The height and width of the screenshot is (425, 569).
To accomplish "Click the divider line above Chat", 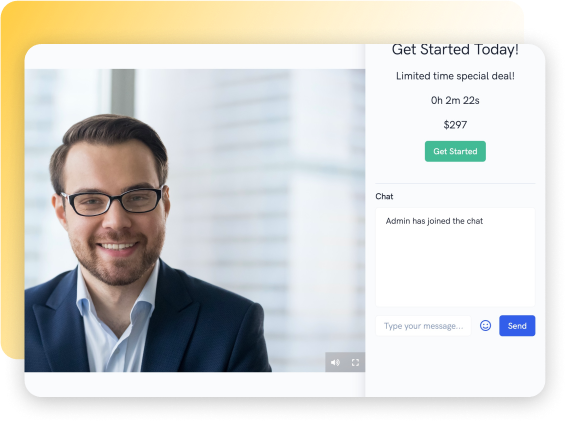I will [455, 184].
